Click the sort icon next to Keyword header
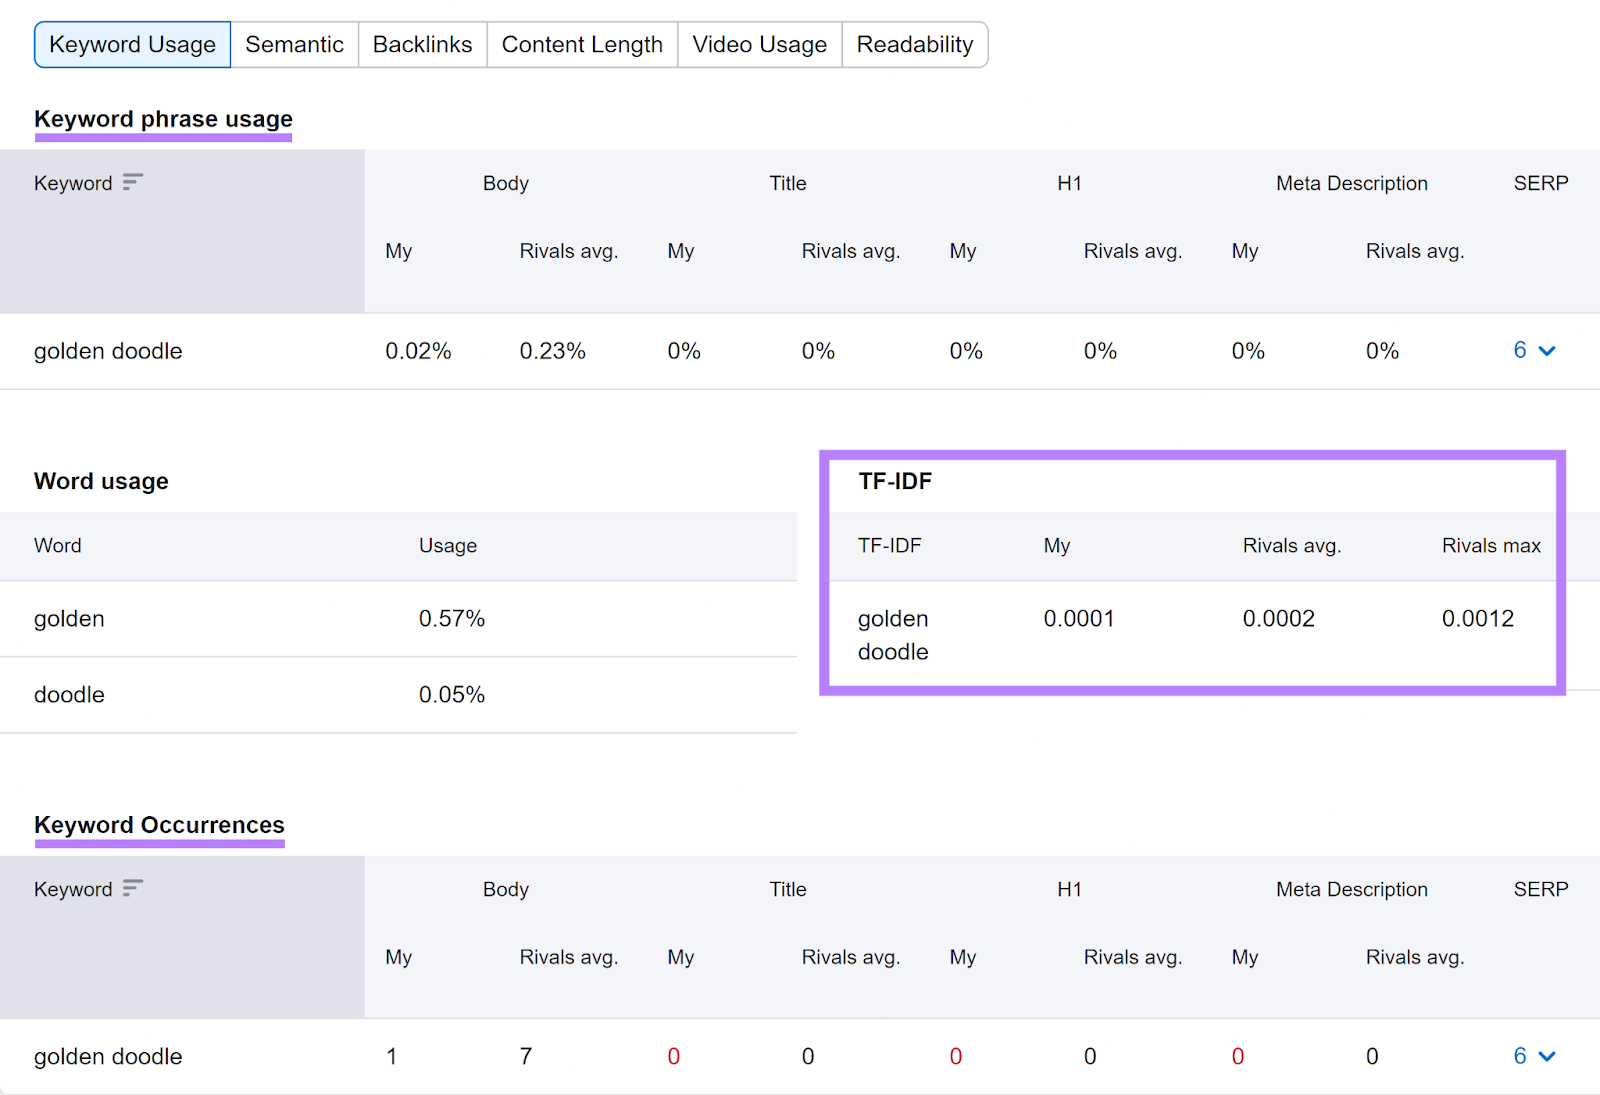This screenshot has height=1095, width=1600. (133, 182)
